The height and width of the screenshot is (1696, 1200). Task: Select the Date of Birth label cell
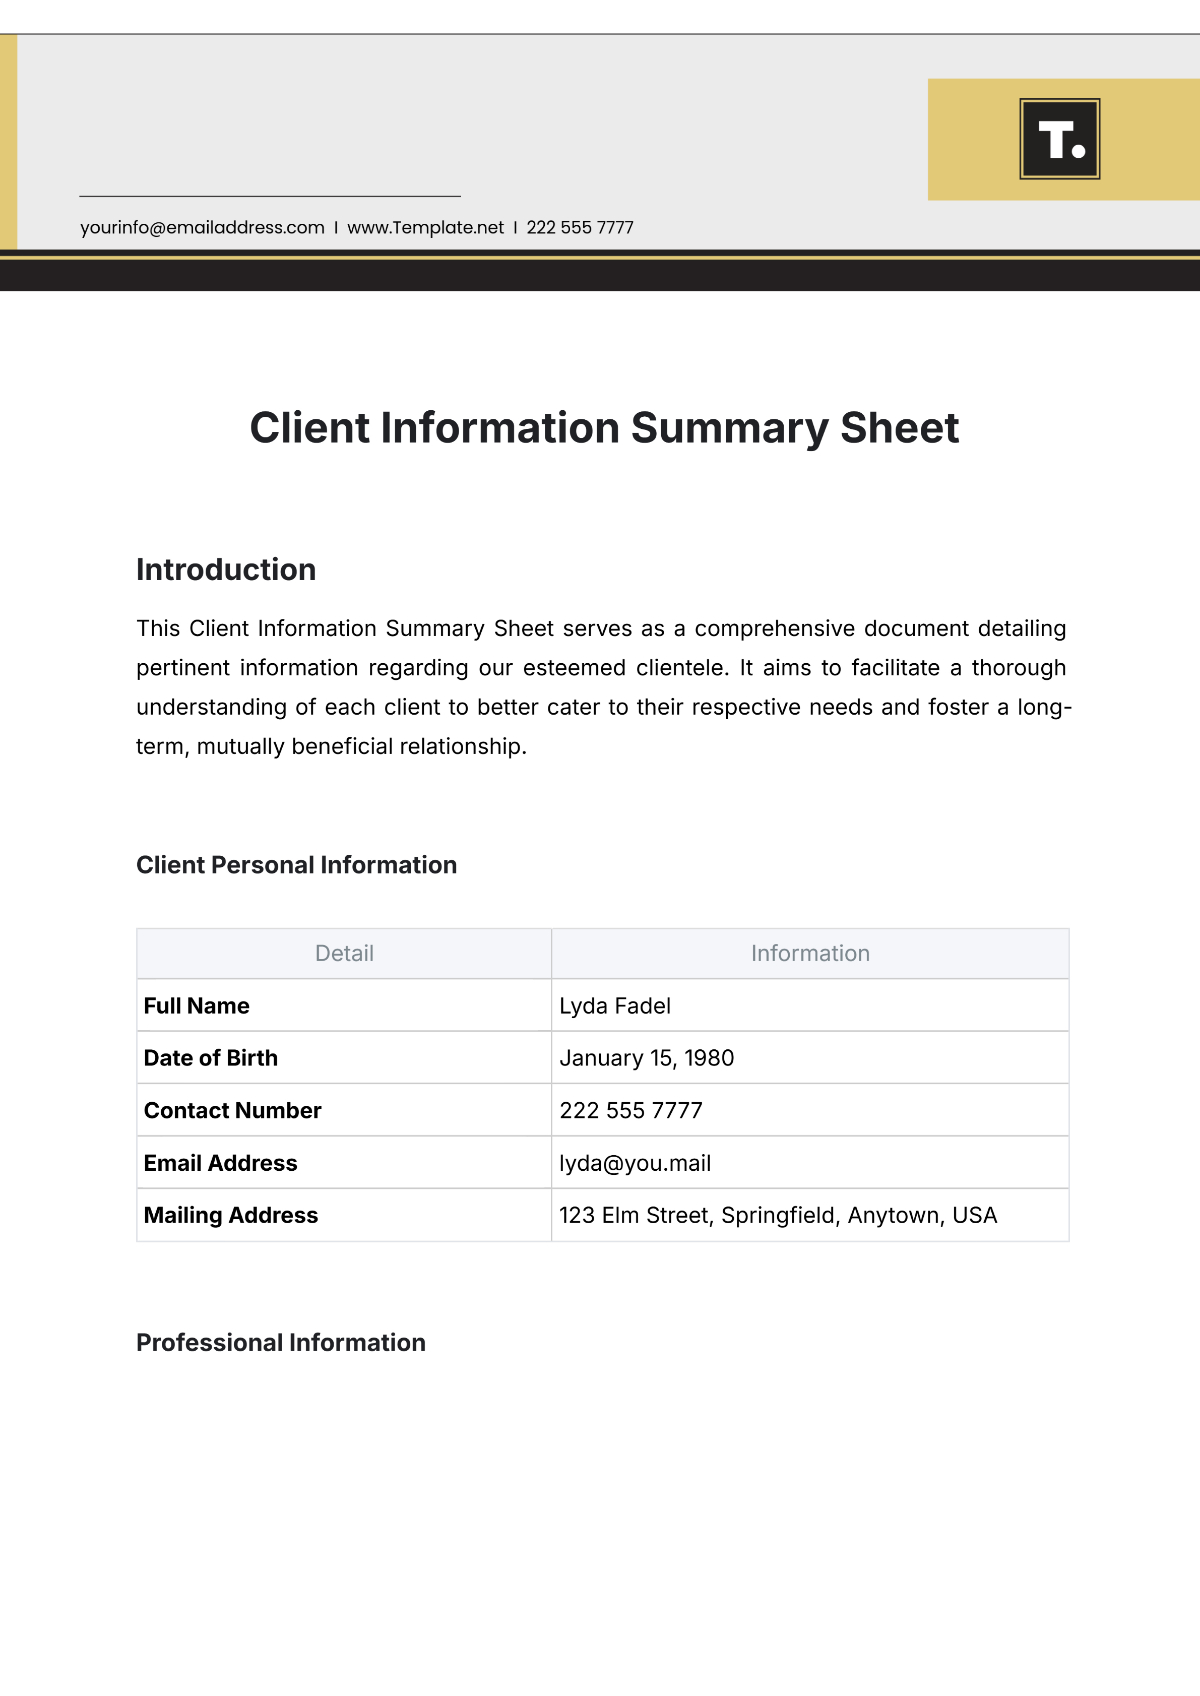pyautogui.click(x=211, y=1058)
